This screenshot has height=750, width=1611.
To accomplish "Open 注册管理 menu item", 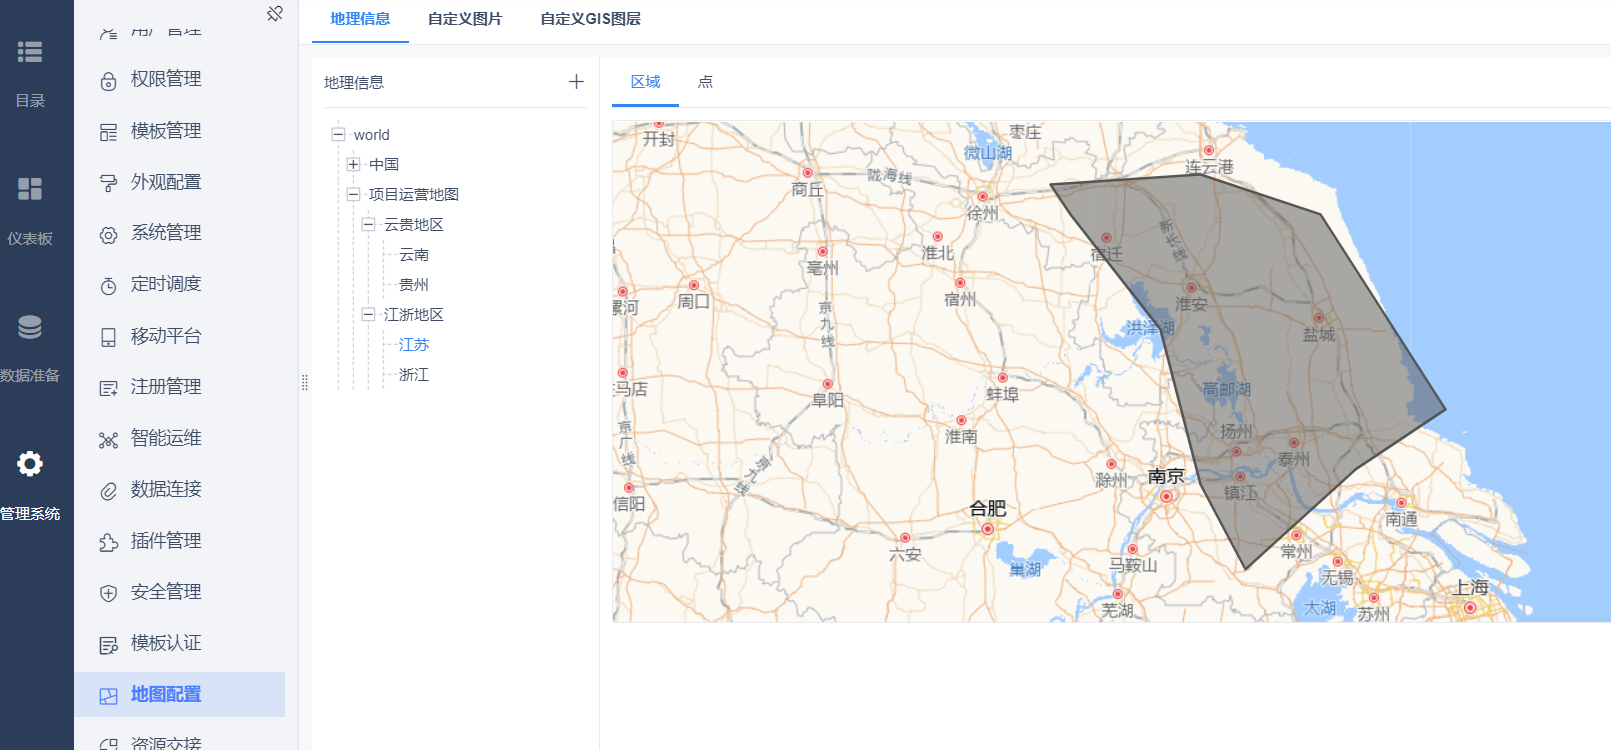I will (180, 387).
